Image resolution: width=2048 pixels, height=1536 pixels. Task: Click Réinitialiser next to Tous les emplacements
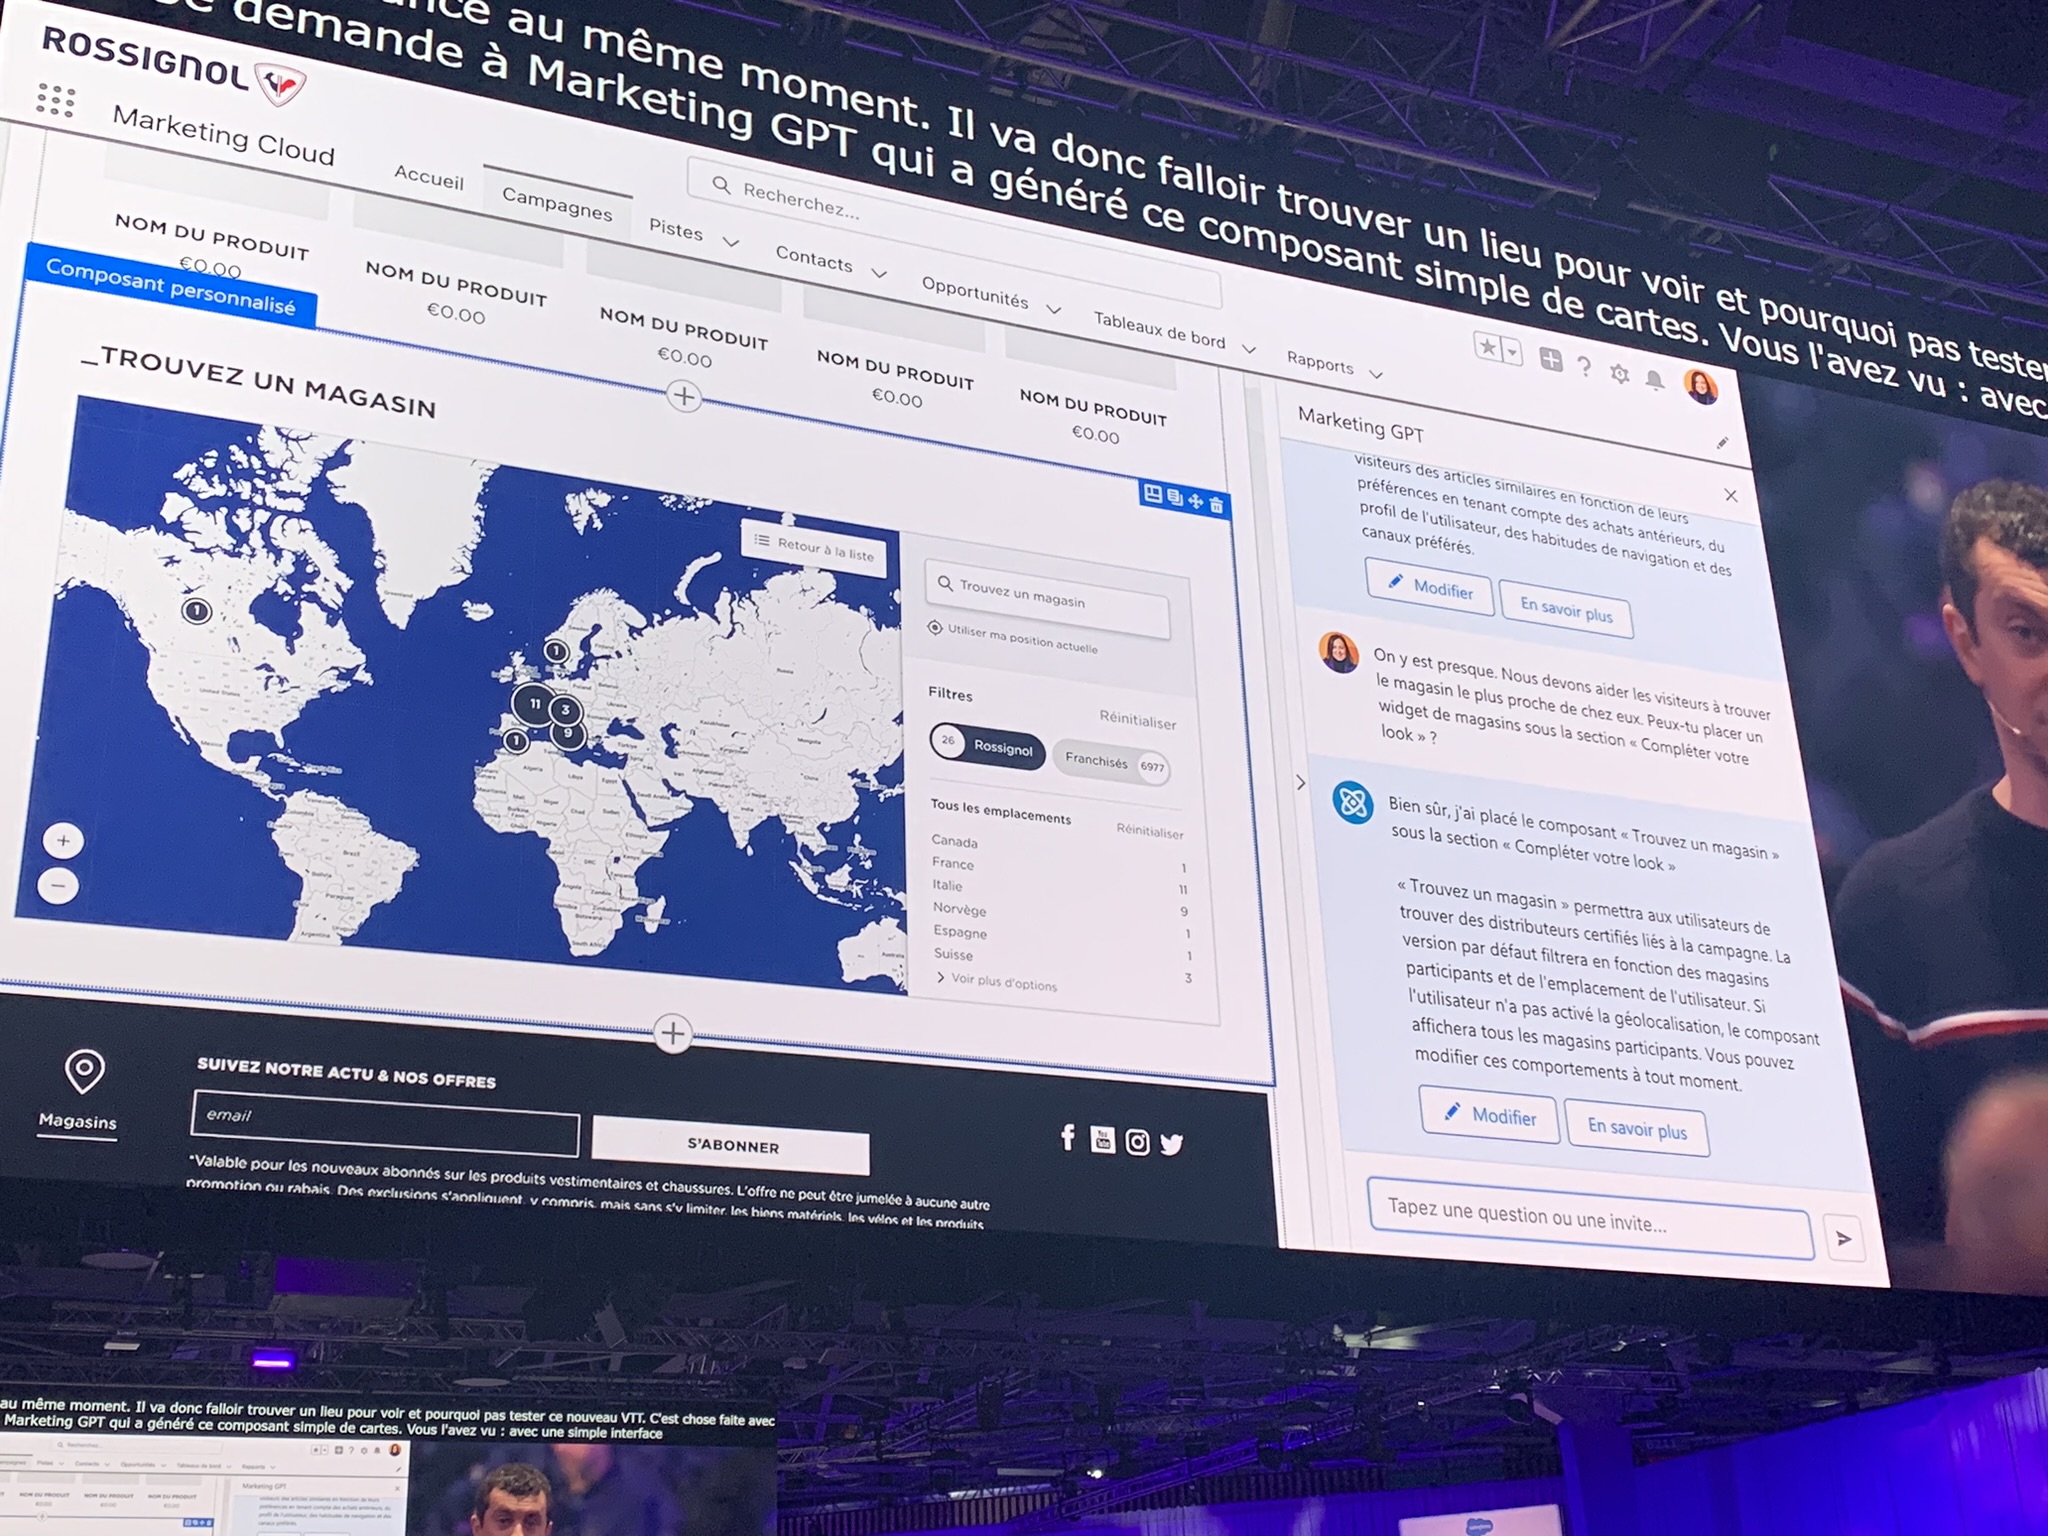[1150, 831]
